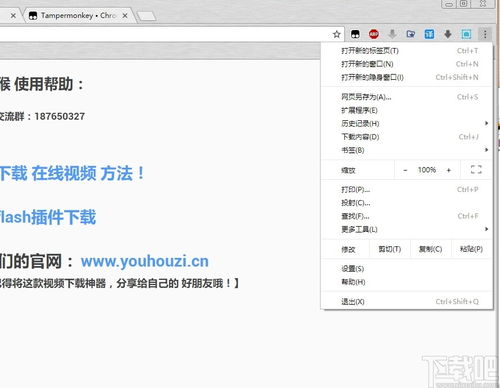Viewport: 500px width, 388px height.
Task: Close the Tampermonkey tab
Action: tap(125, 15)
